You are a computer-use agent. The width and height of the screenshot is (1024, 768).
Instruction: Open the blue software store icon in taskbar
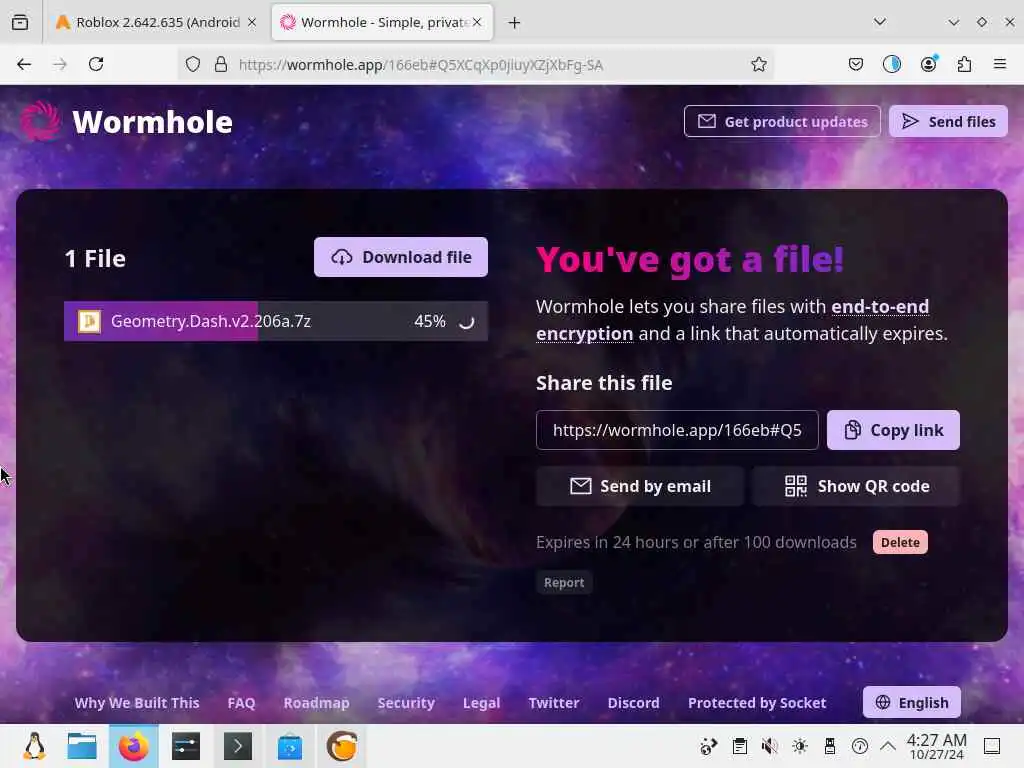click(x=290, y=746)
